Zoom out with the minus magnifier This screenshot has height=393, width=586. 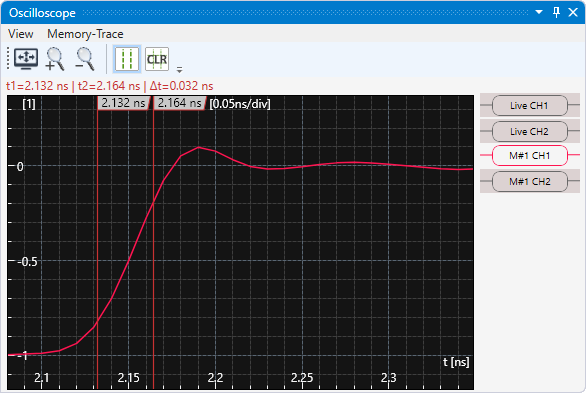point(85,59)
